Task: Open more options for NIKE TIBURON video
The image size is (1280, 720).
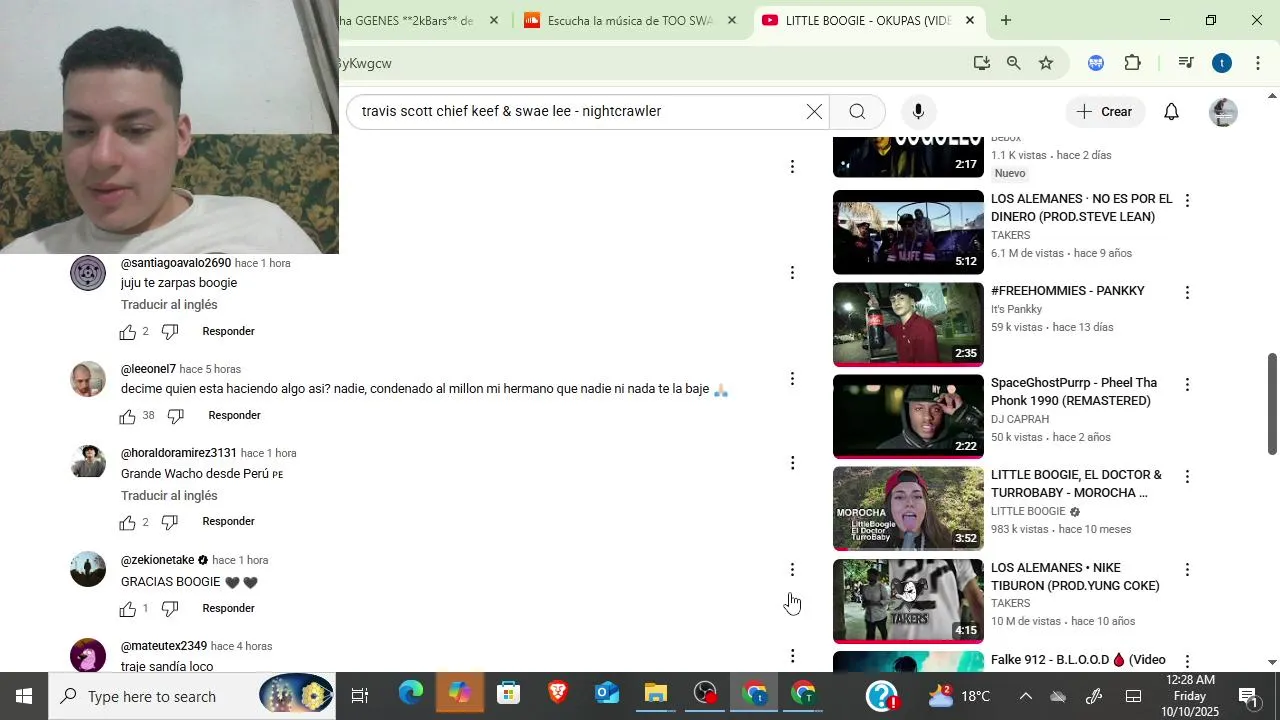Action: tap(1187, 569)
